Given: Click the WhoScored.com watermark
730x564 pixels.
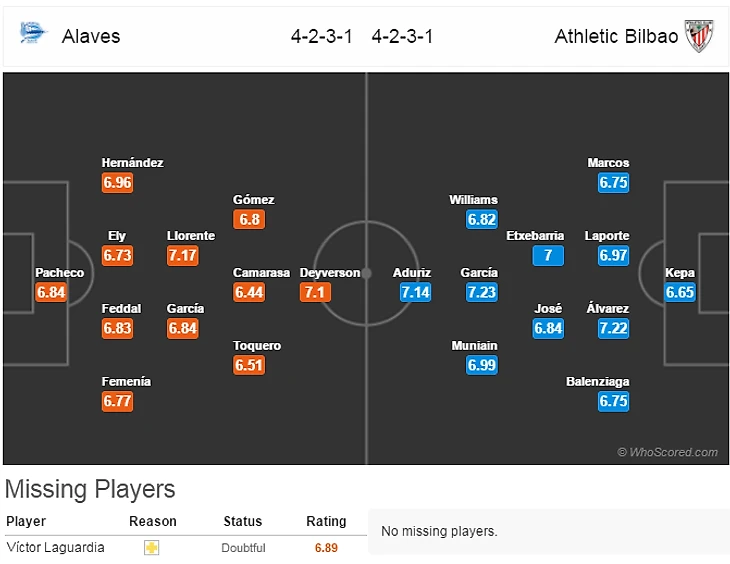Looking at the screenshot, I should (x=667, y=452).
